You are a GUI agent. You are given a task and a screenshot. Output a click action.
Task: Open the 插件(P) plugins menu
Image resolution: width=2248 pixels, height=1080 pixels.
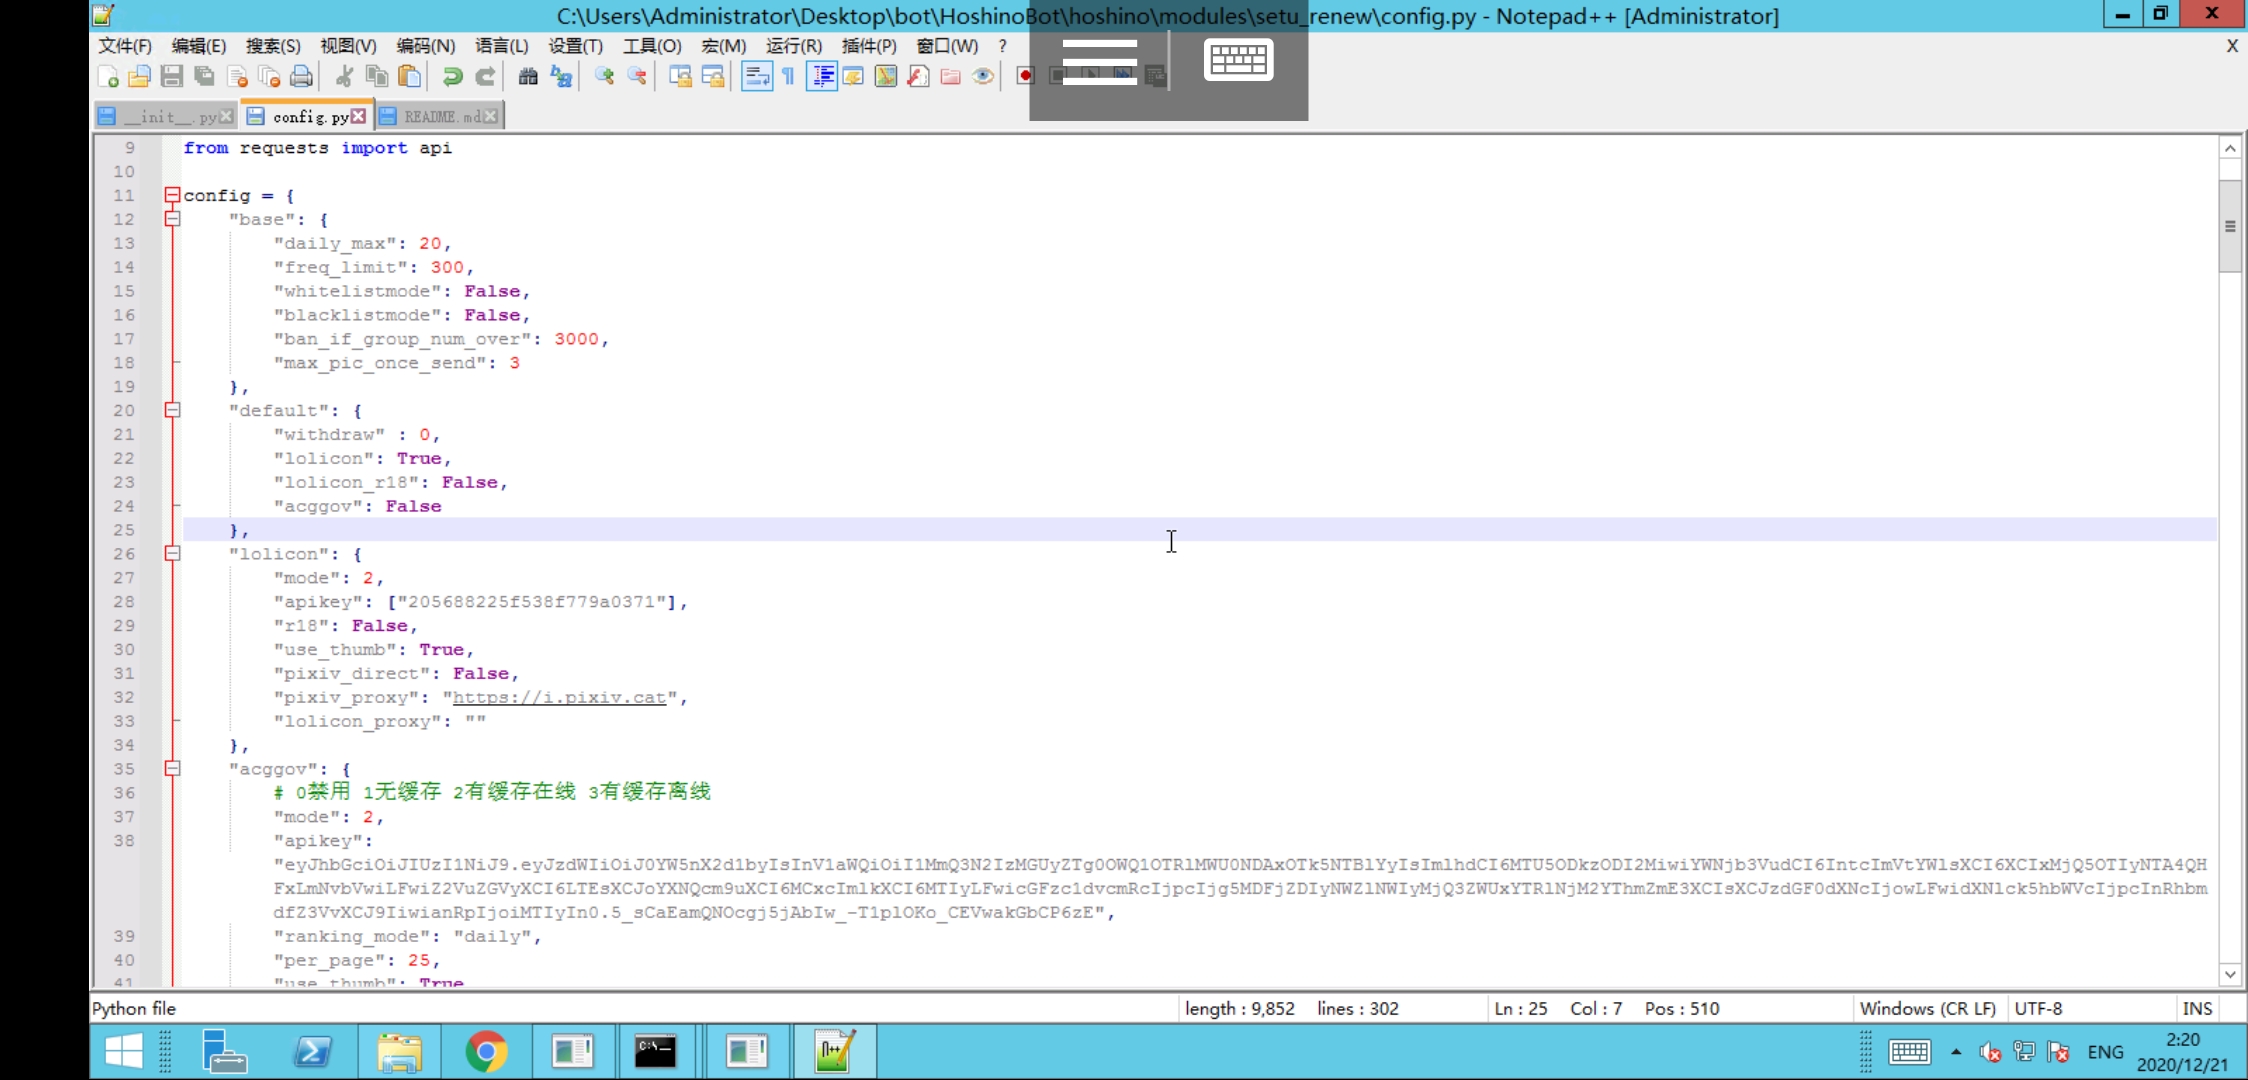868,46
